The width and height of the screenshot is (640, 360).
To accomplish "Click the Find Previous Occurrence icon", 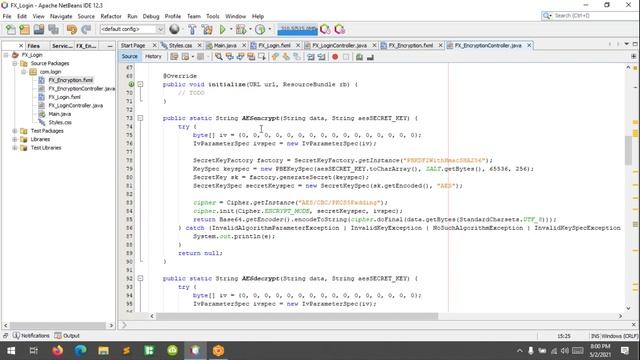I will (229, 57).
